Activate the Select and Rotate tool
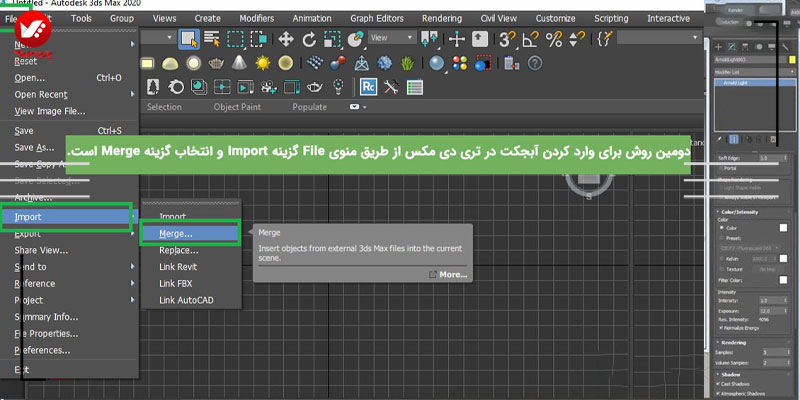Image resolution: width=800 pixels, height=400 pixels. coord(309,39)
